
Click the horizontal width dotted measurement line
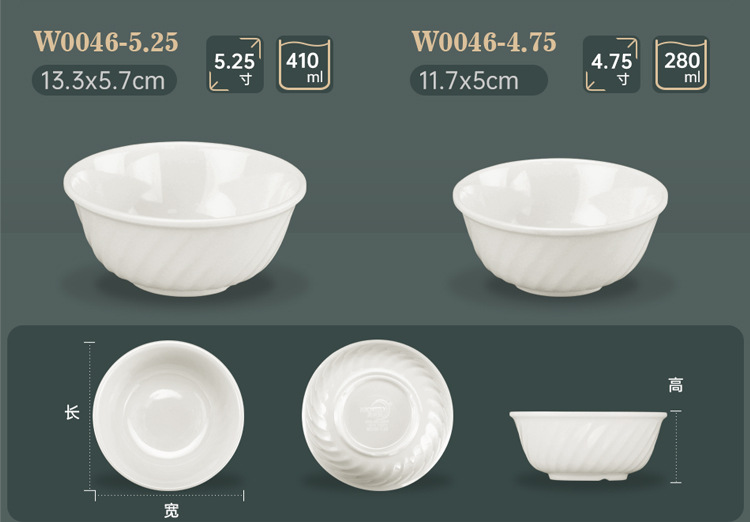click(170, 495)
